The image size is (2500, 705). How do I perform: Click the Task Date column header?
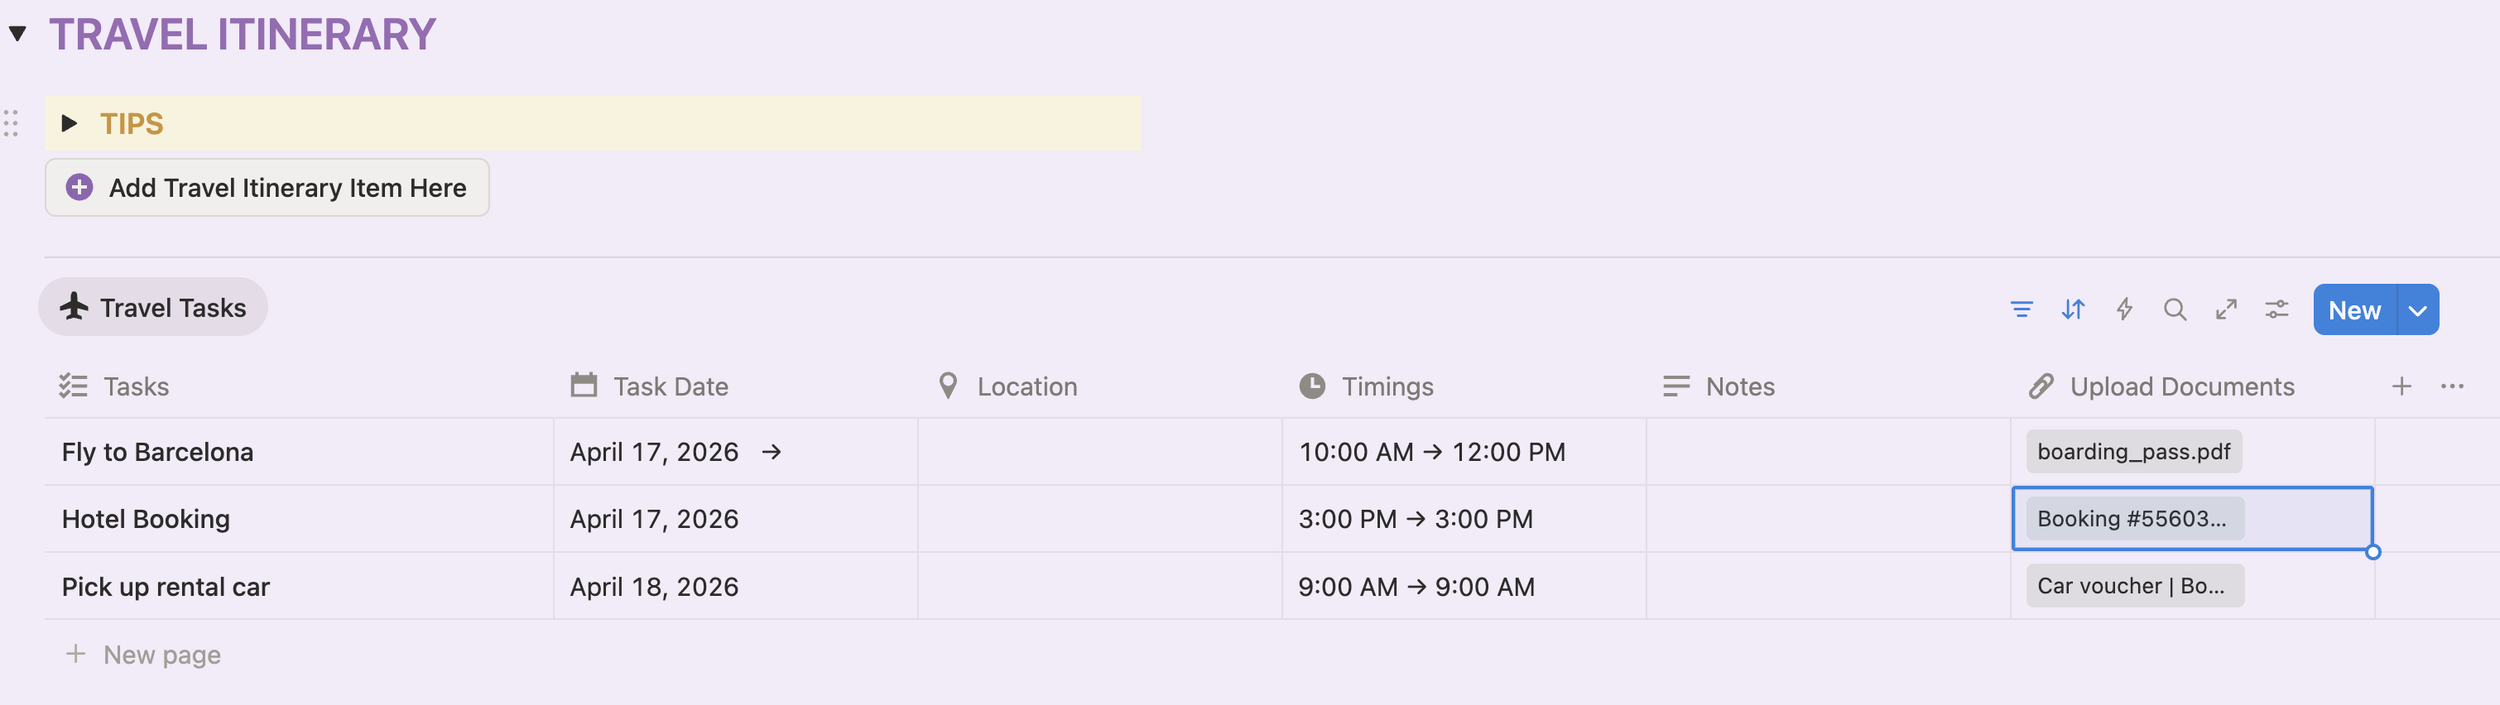pyautogui.click(x=670, y=387)
